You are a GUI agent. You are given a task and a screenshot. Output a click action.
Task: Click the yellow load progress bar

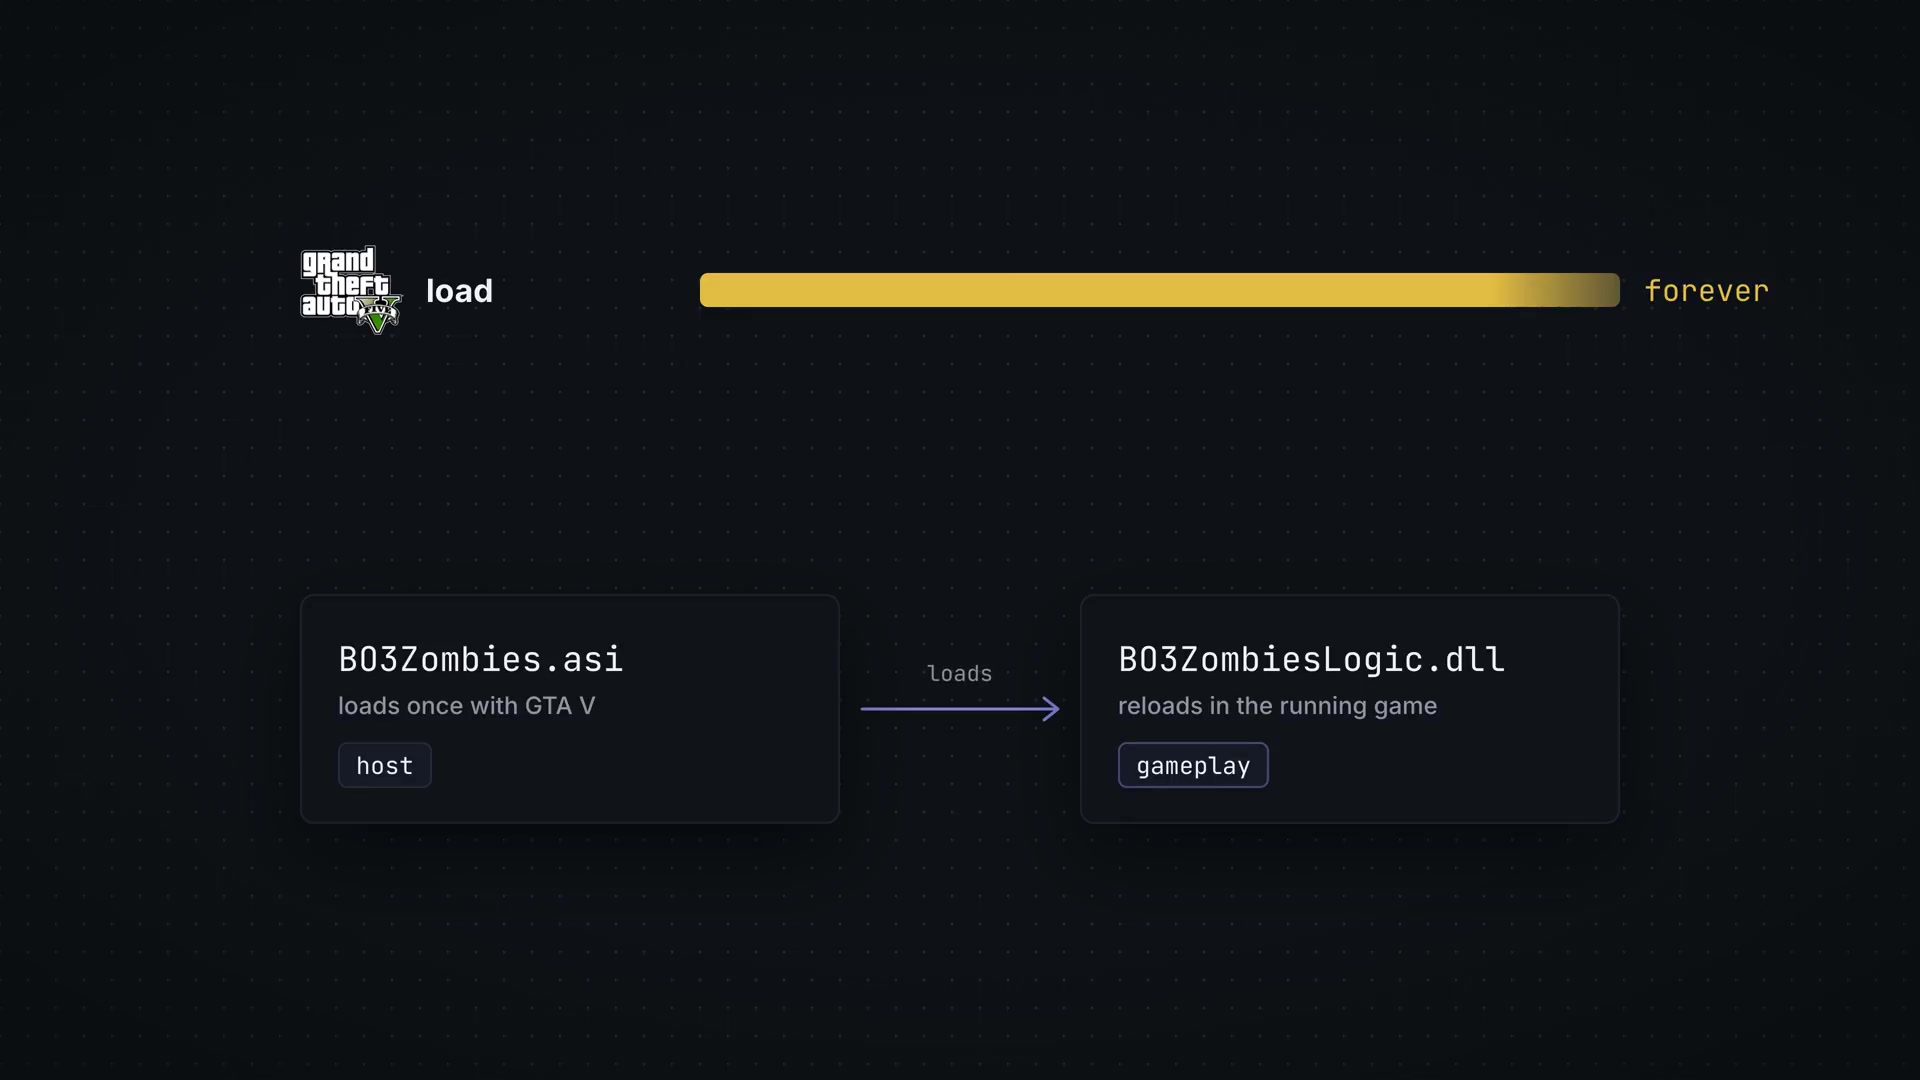pyautogui.click(x=1159, y=290)
